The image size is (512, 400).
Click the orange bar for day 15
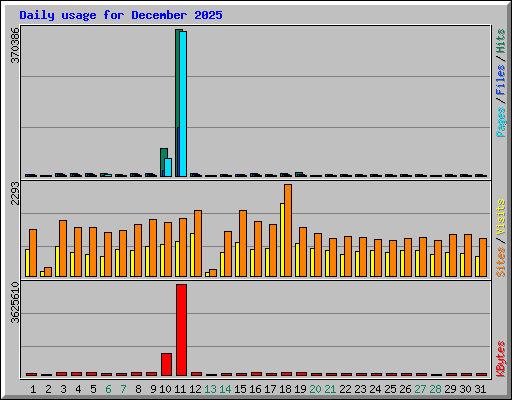[243, 243]
